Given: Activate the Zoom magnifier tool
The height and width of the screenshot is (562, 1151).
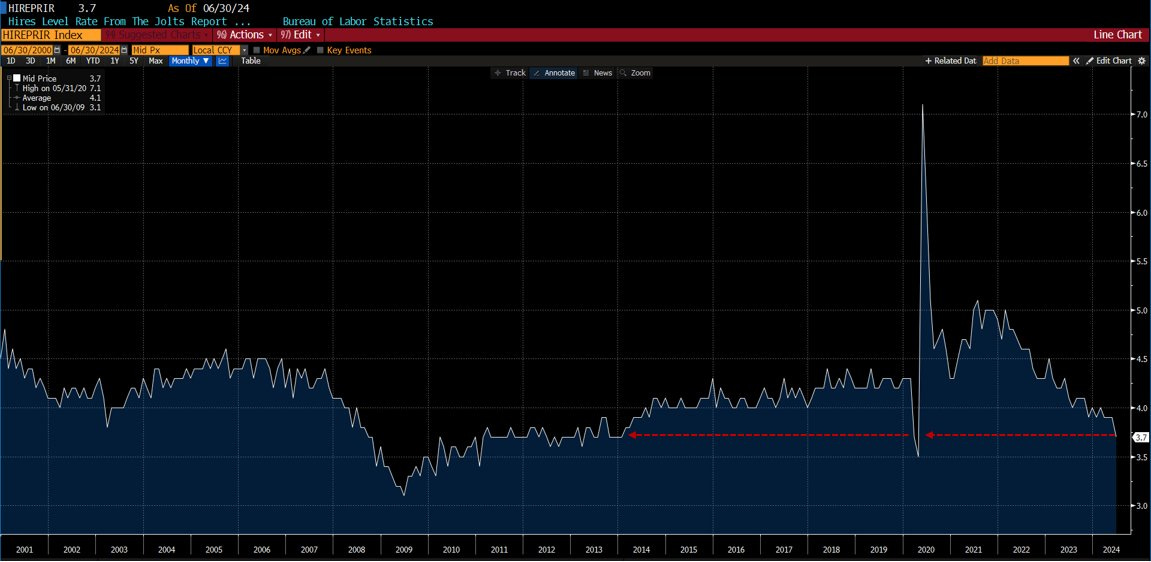Looking at the screenshot, I should [635, 73].
